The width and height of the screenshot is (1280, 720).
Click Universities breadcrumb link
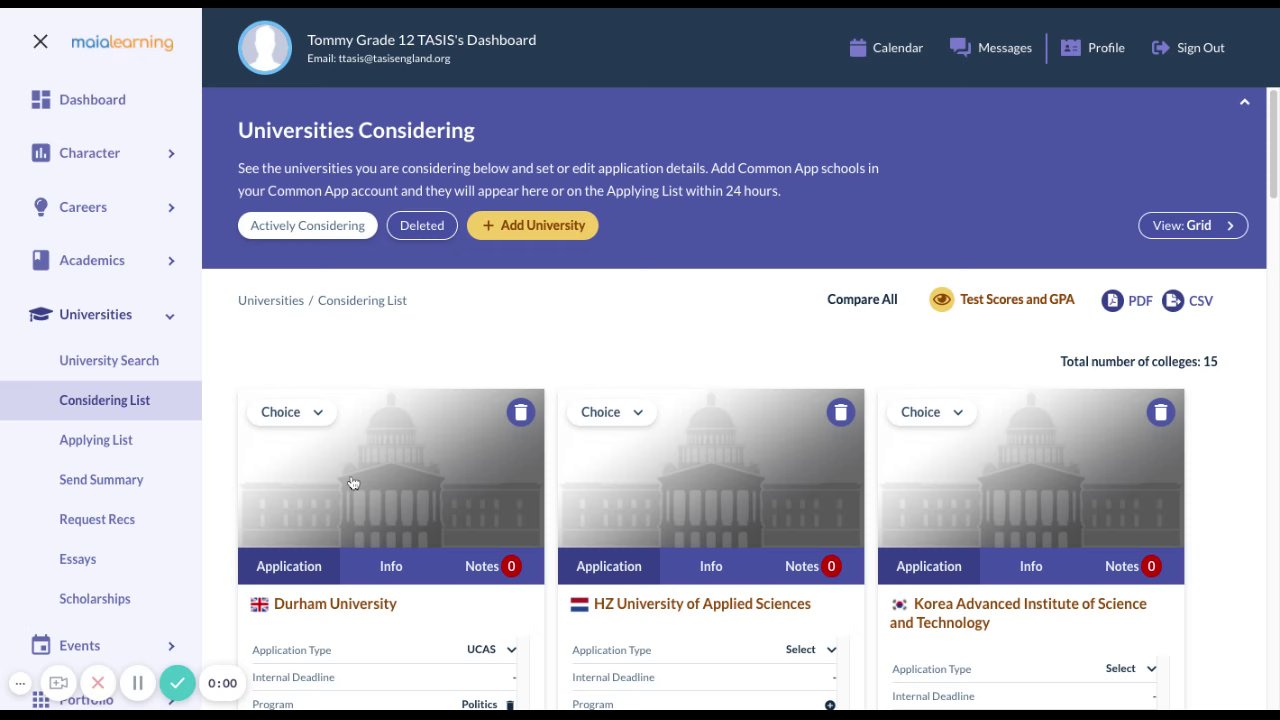click(x=271, y=300)
